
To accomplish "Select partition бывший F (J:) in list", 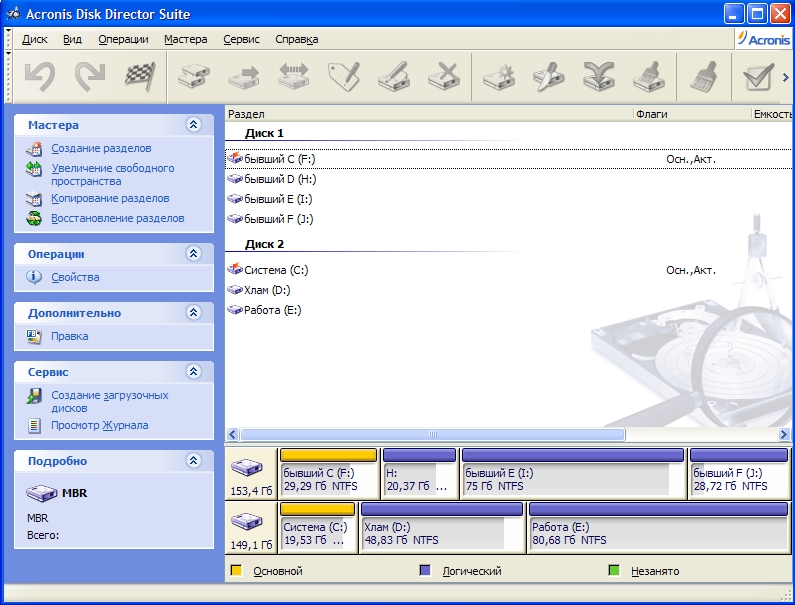I will (508, 219).
